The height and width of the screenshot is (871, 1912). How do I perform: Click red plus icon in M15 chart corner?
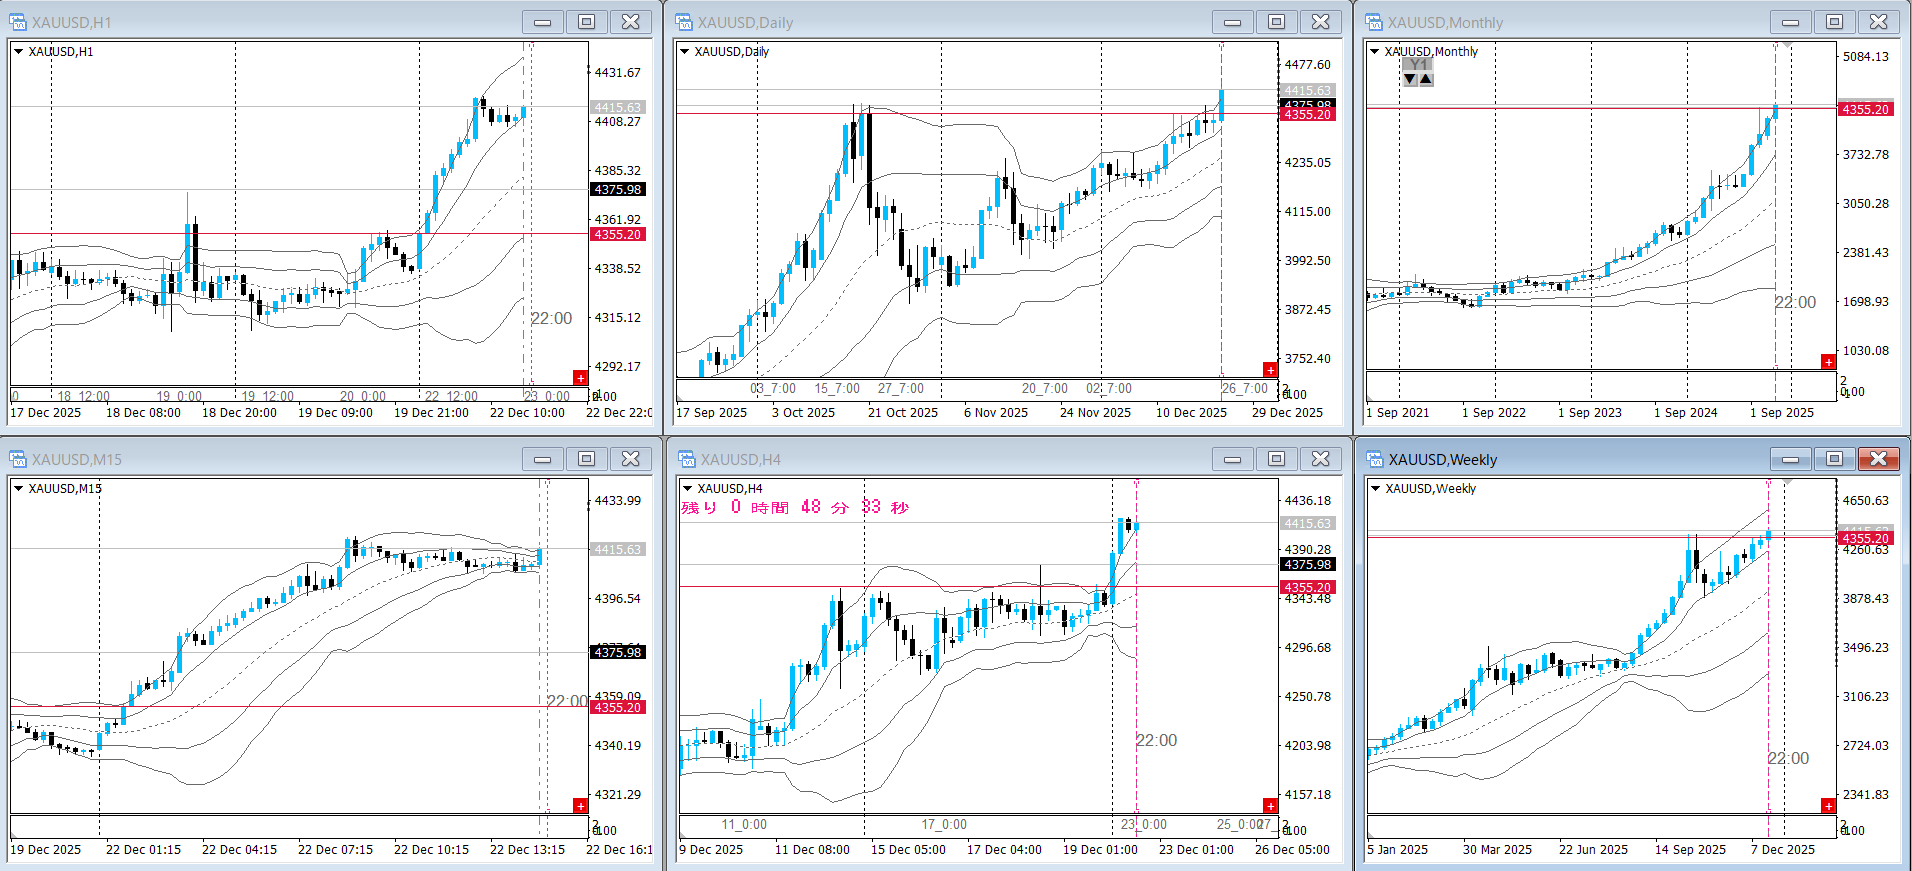580,805
